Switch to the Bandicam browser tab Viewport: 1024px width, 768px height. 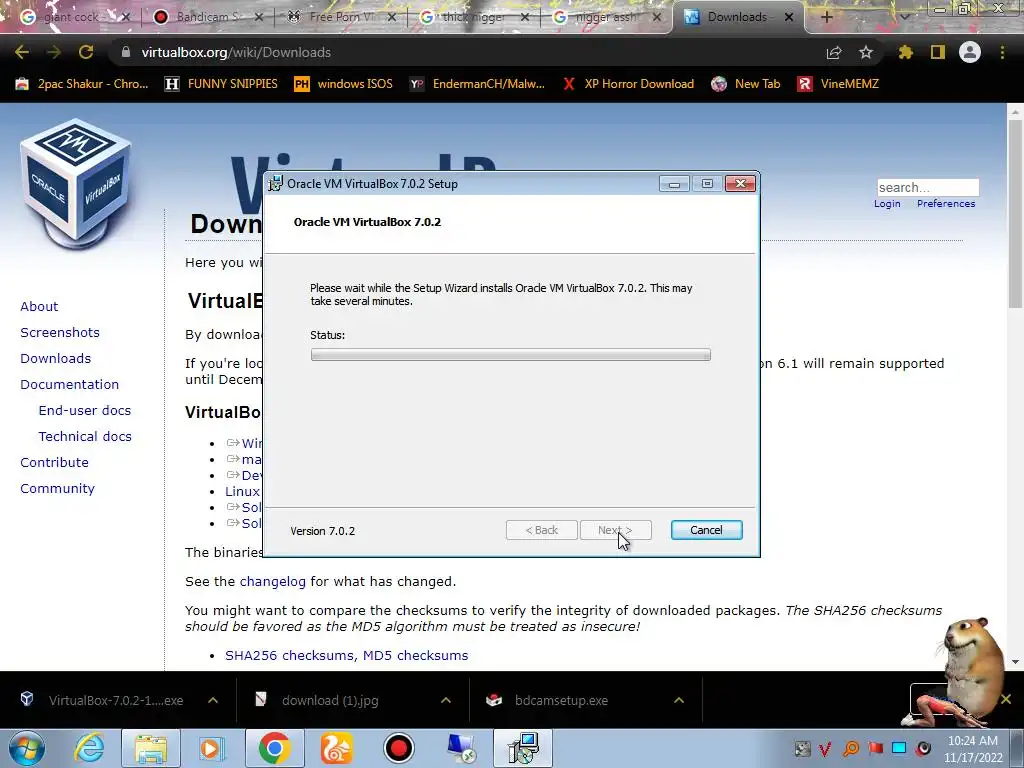[x=207, y=17]
